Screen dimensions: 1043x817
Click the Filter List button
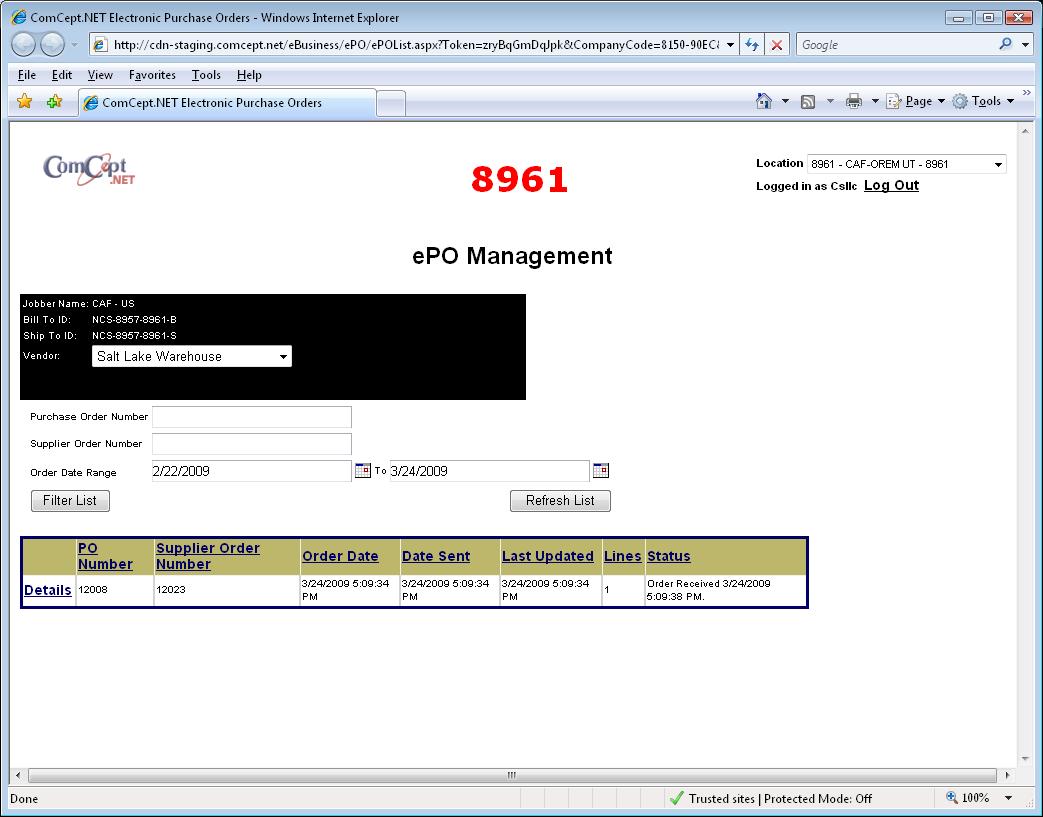pos(70,501)
